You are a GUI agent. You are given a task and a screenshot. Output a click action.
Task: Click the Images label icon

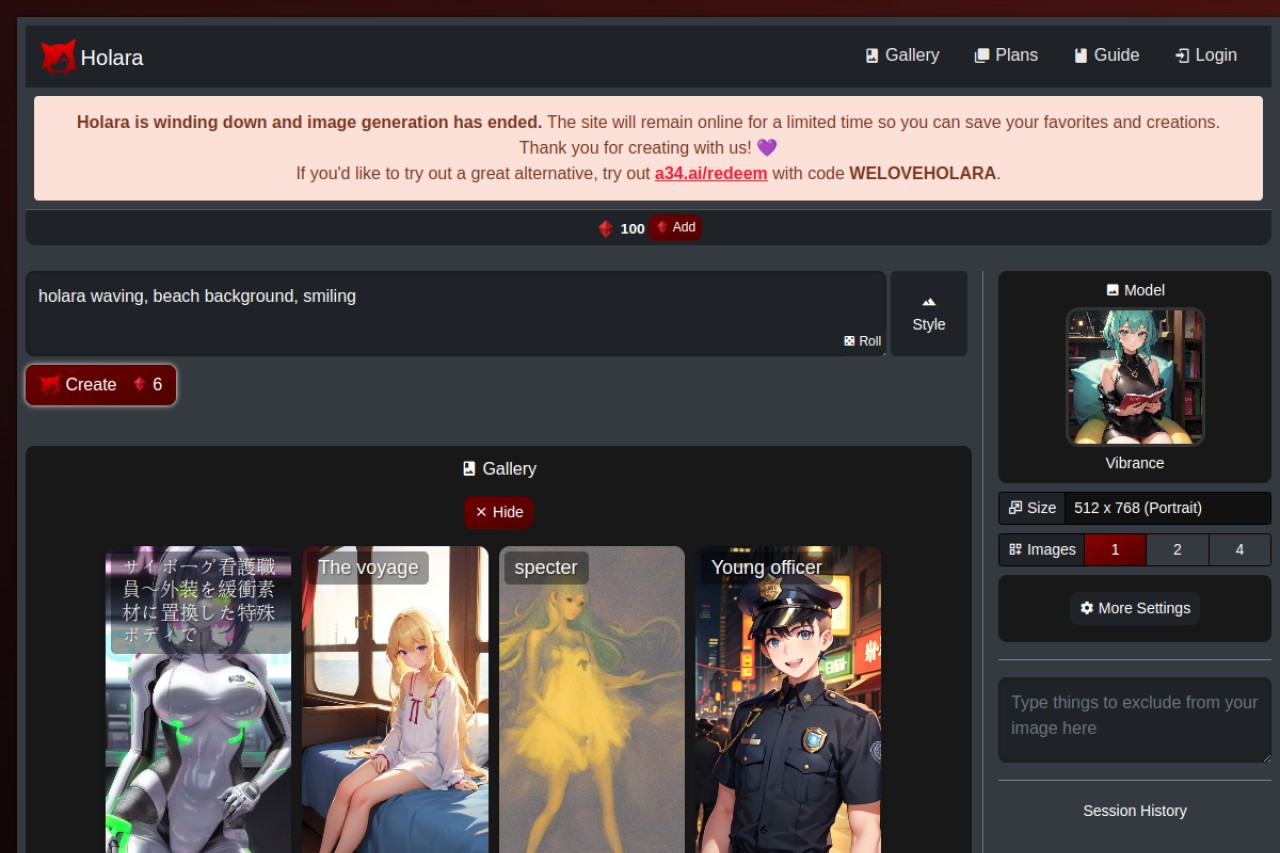point(1015,549)
